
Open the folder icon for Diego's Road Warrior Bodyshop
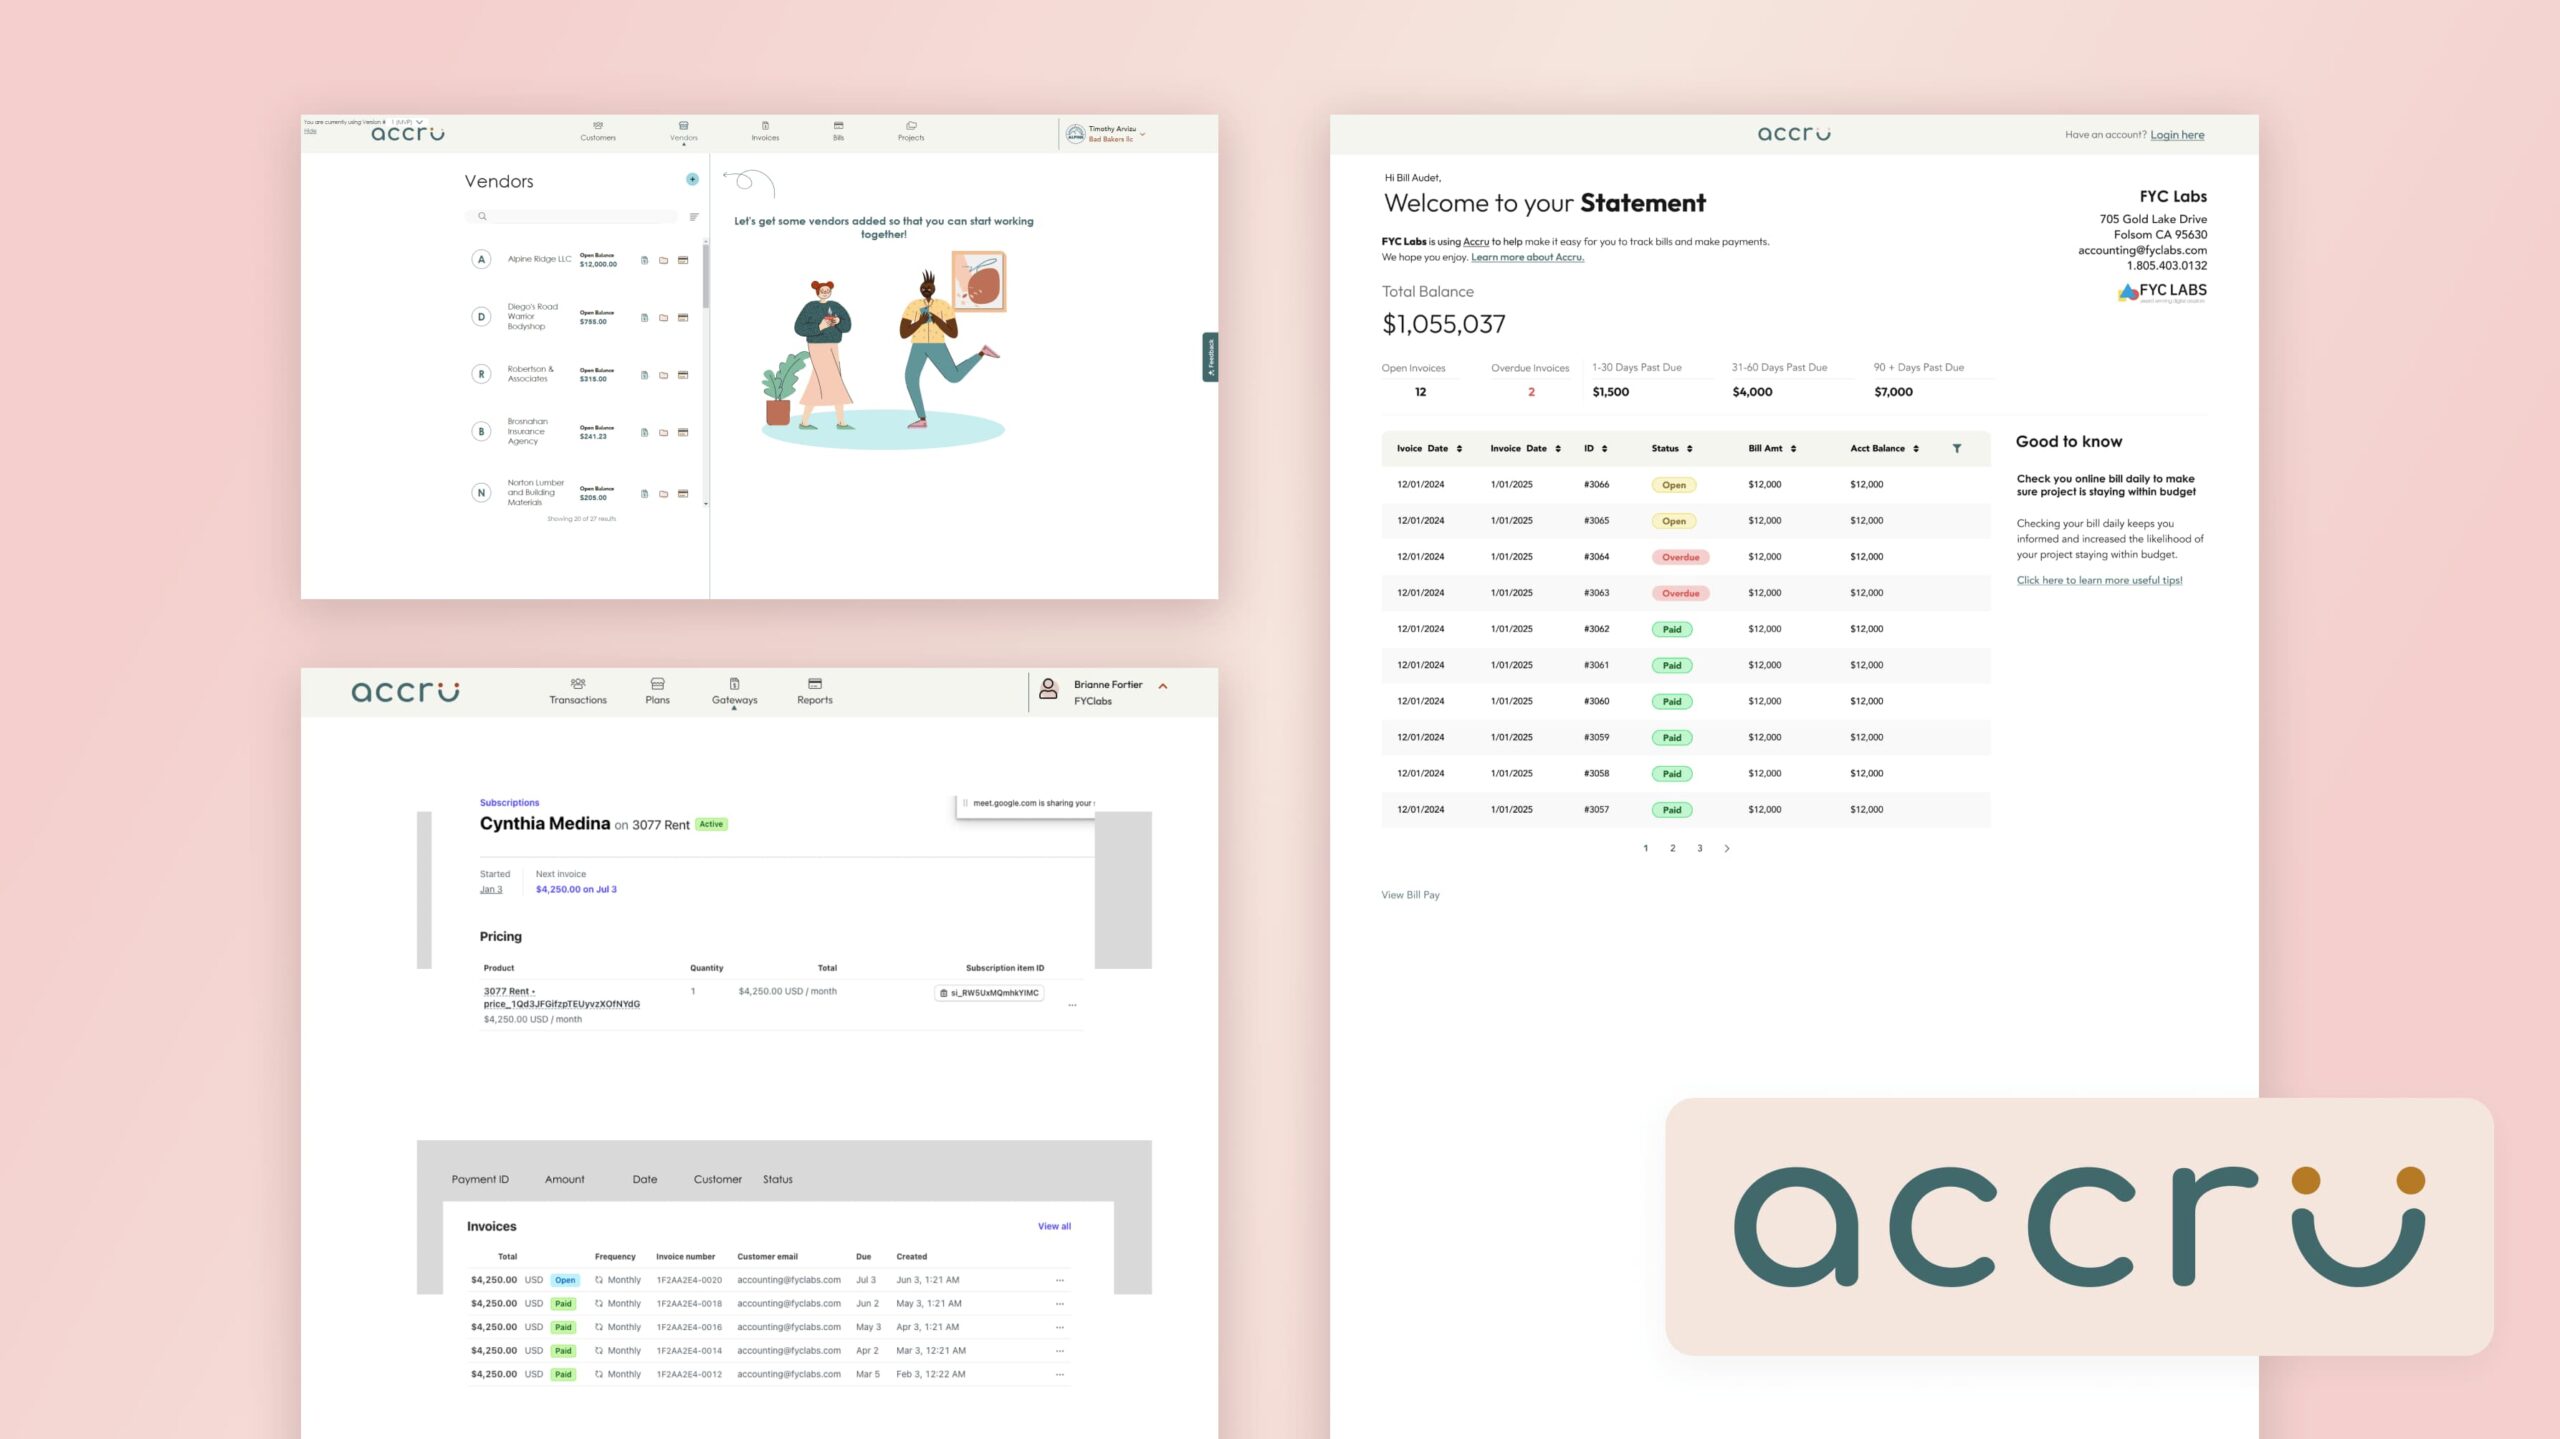click(663, 317)
